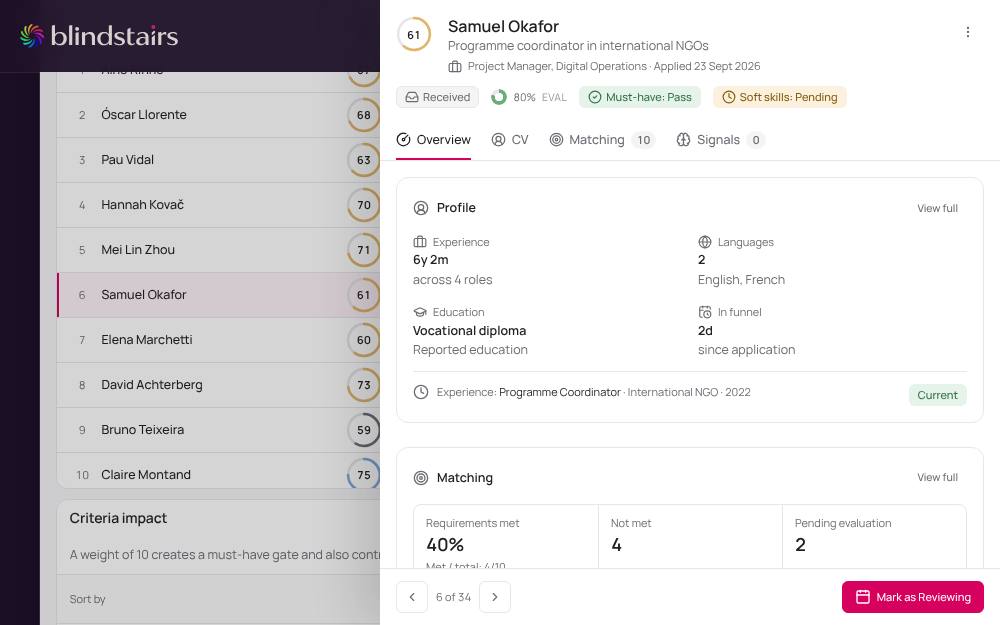The width and height of the screenshot is (1000, 625).
Task: Go to the next candidate with right chevron
Action: pos(495,597)
